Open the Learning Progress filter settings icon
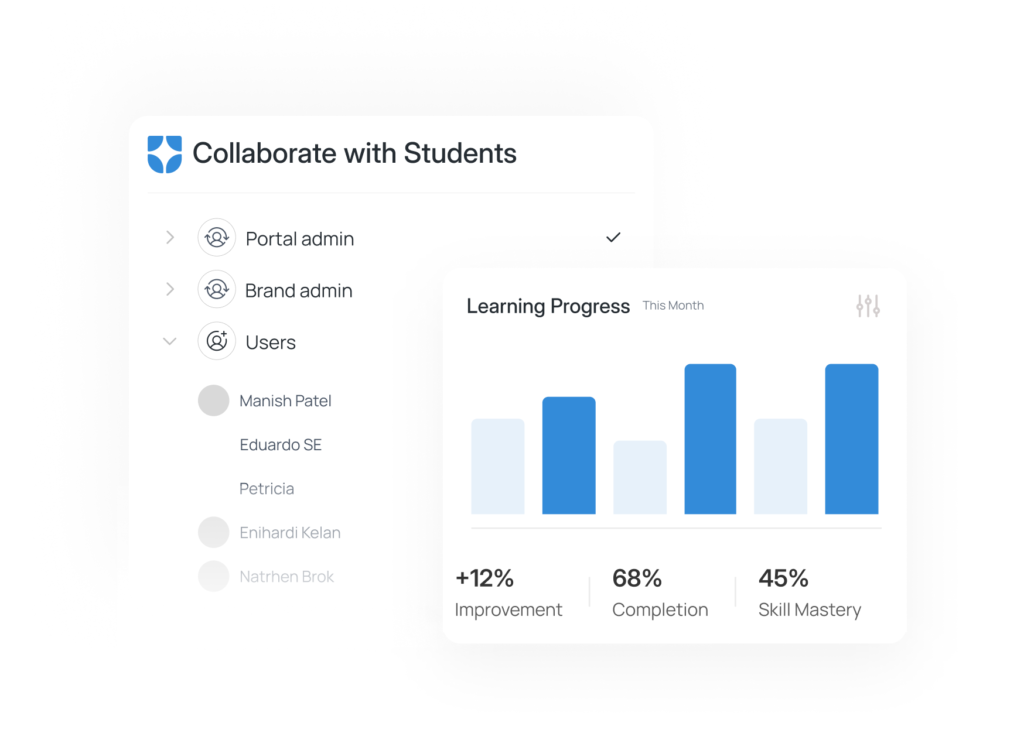 coord(868,306)
